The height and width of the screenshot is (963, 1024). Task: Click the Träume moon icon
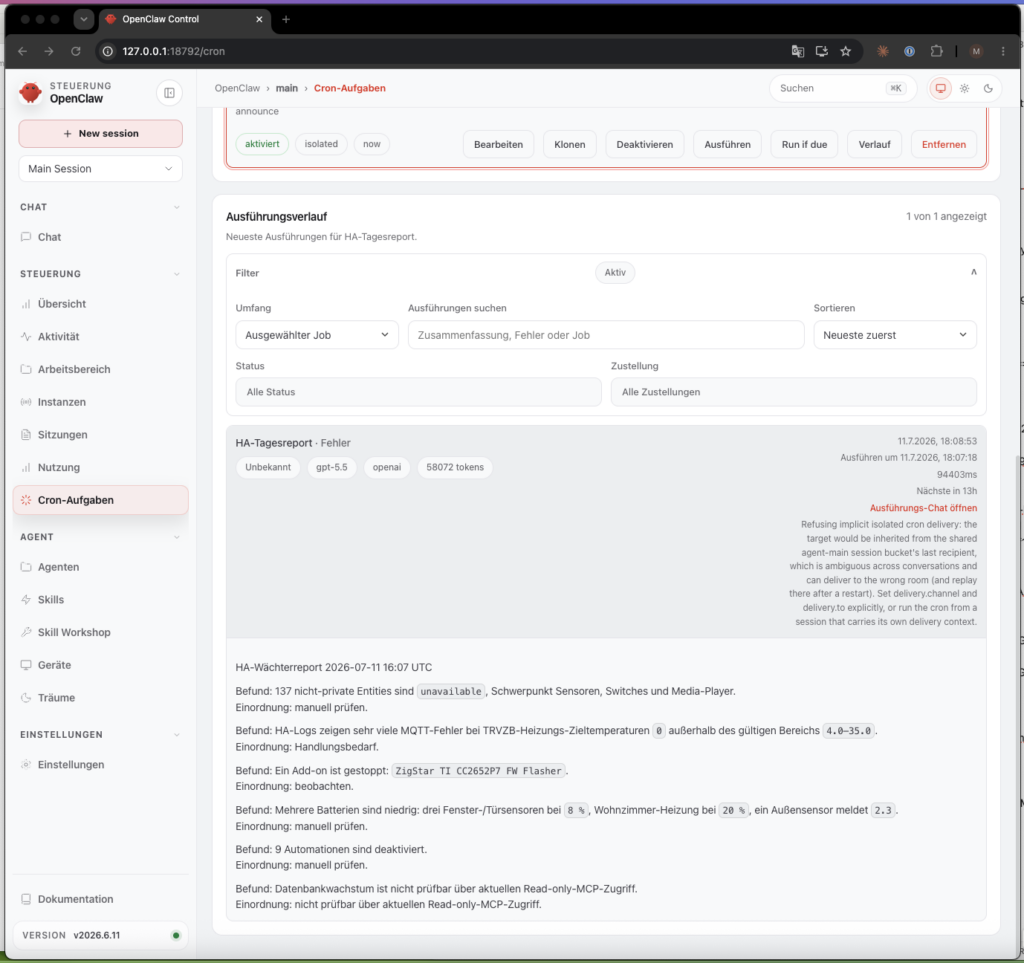click(x=25, y=697)
